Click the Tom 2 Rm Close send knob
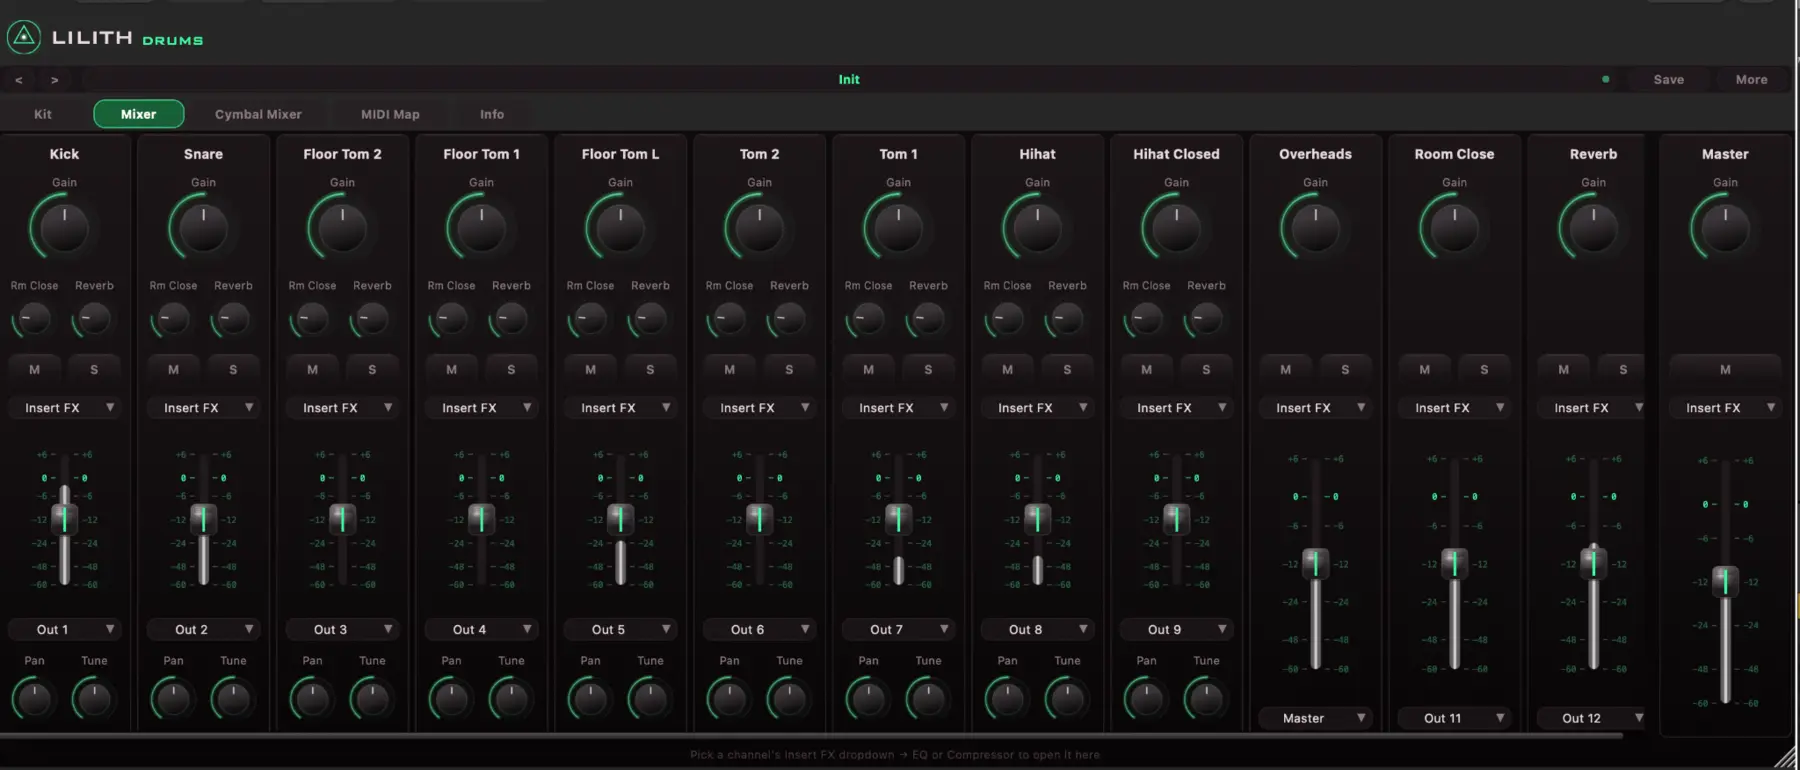 pyautogui.click(x=729, y=319)
